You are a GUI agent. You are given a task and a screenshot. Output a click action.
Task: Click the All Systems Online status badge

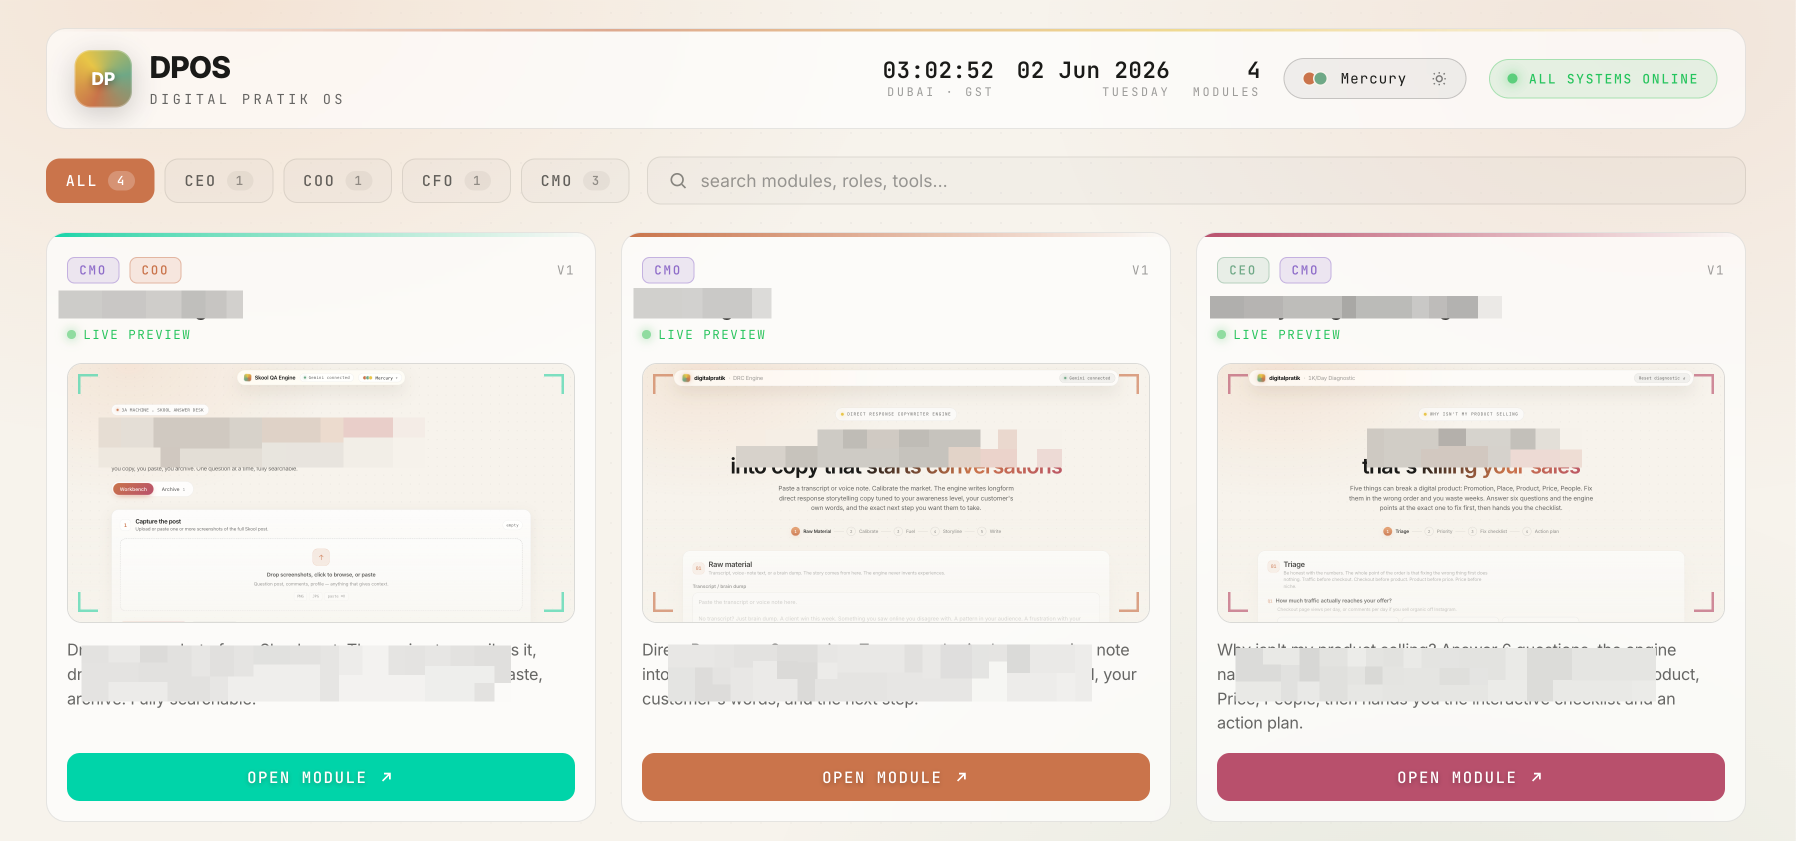point(1603,79)
